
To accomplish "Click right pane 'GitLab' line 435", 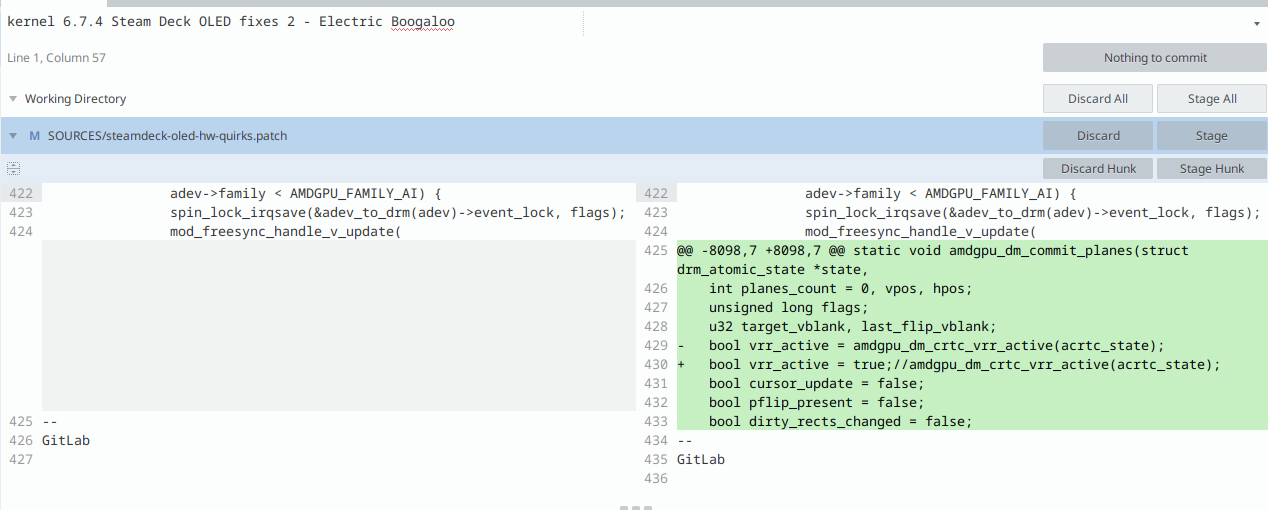I will pyautogui.click(x=701, y=459).
